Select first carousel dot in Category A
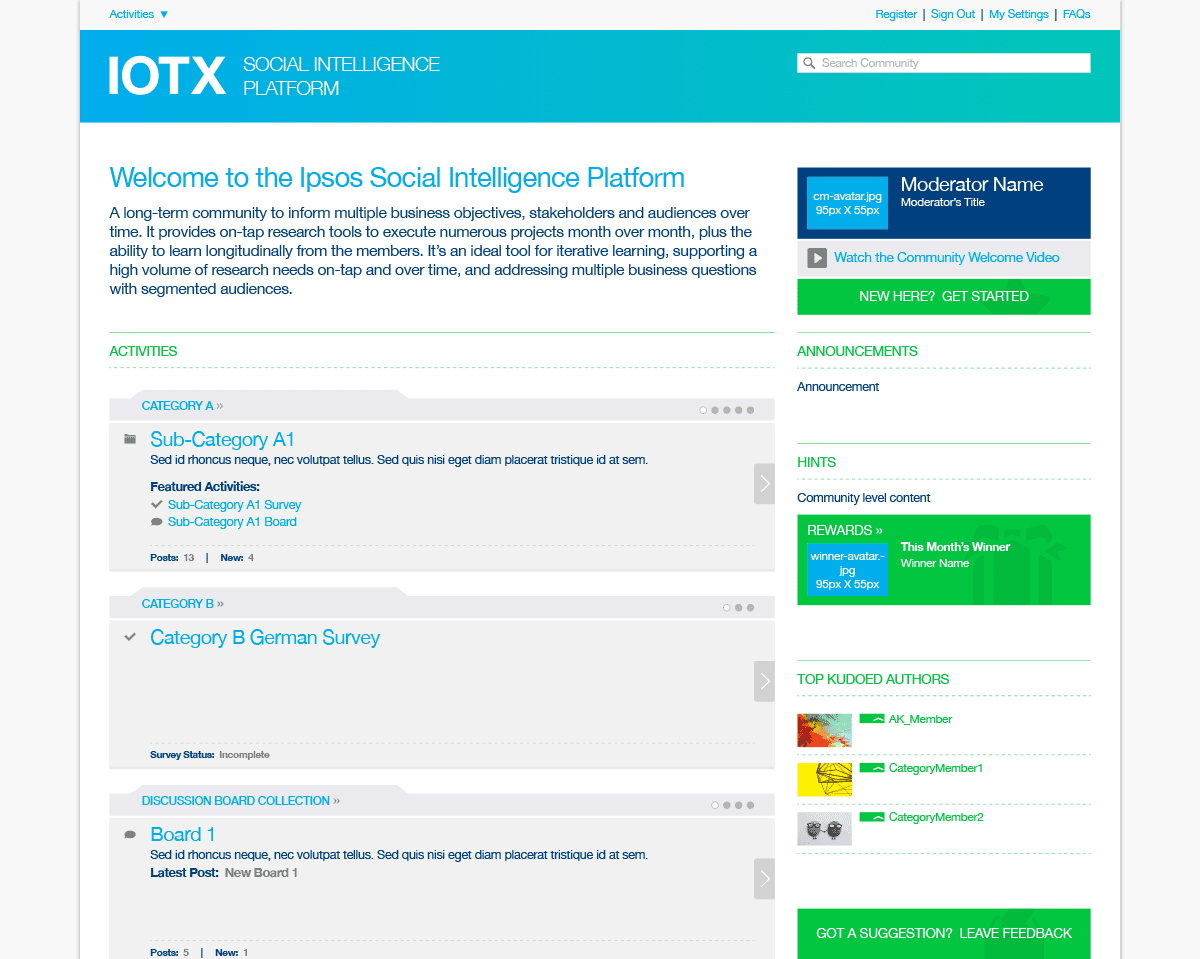1200x959 pixels. click(703, 410)
